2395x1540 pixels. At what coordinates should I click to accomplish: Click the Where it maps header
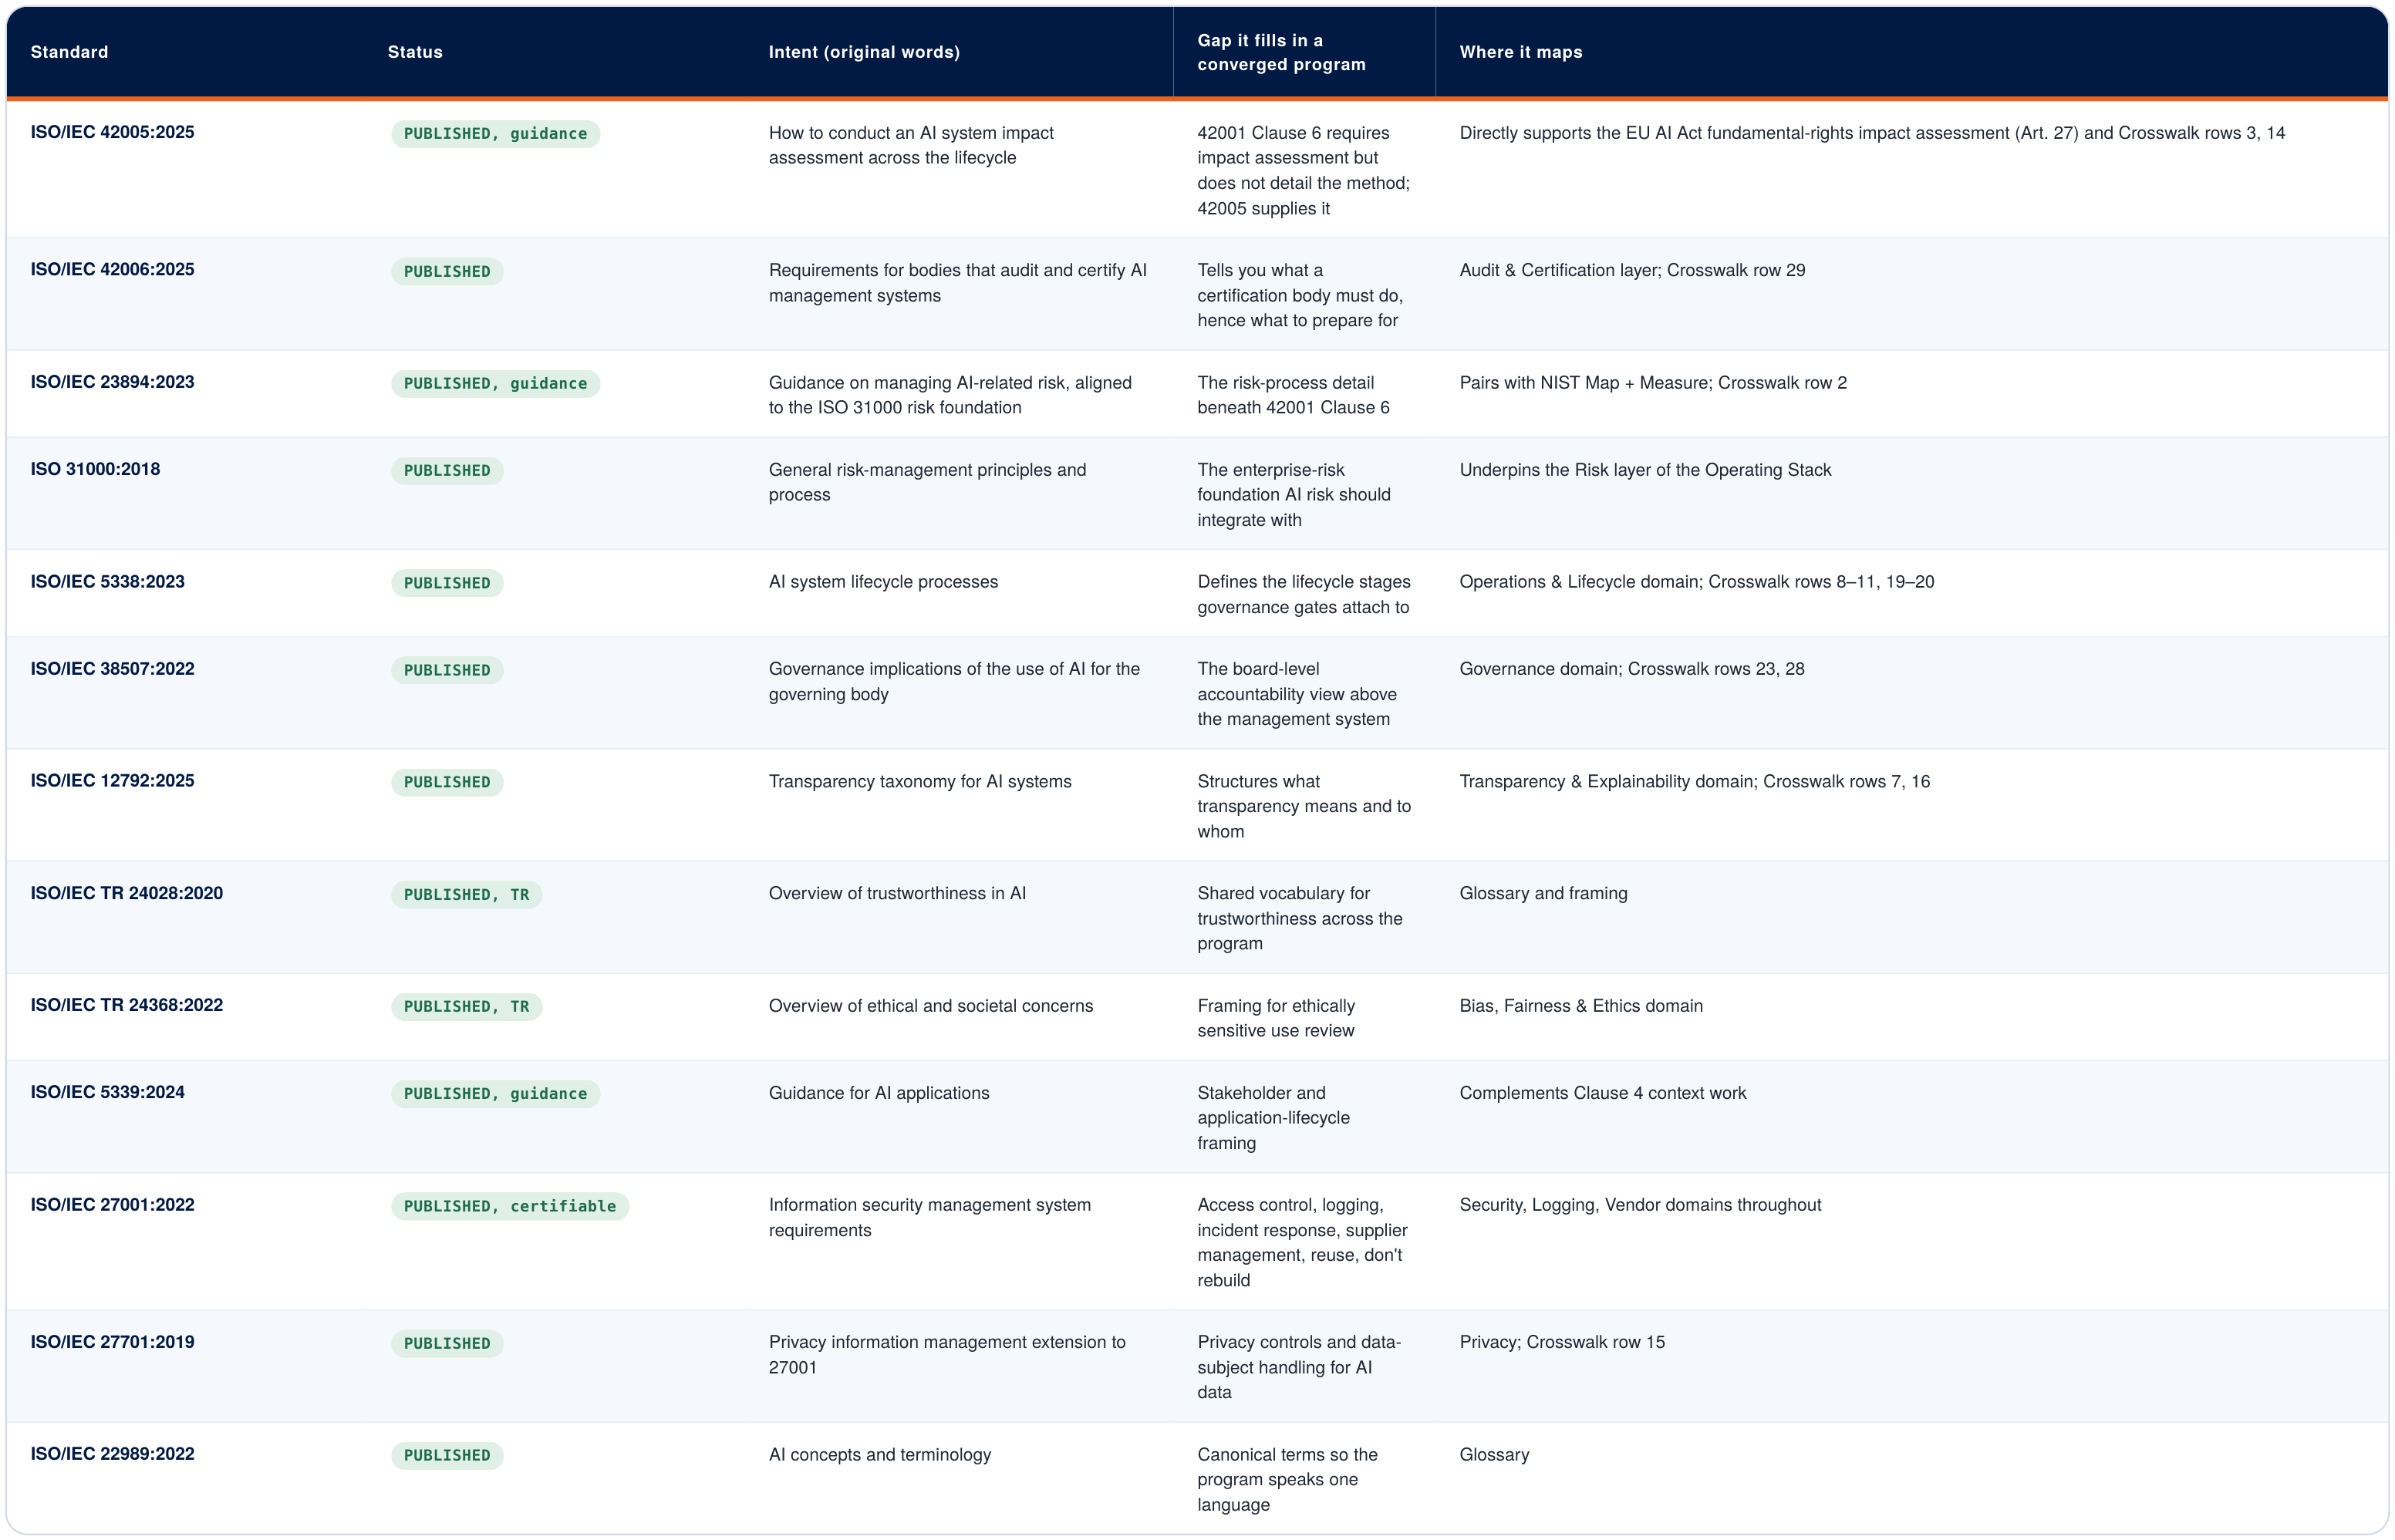(1520, 52)
